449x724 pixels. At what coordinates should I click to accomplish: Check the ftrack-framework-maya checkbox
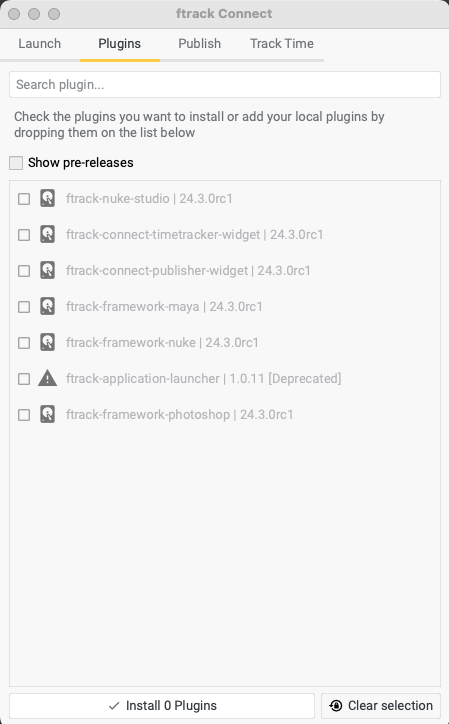(x=24, y=307)
